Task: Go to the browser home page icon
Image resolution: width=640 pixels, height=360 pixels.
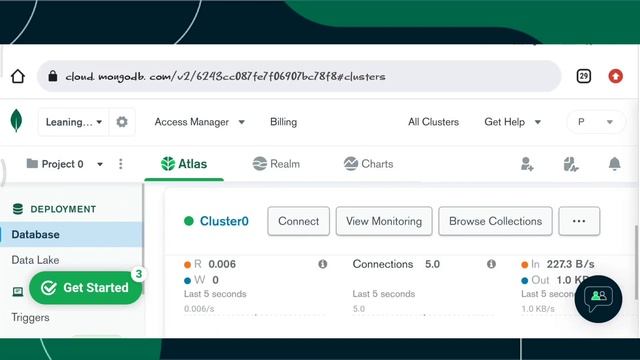Action: click(x=18, y=76)
